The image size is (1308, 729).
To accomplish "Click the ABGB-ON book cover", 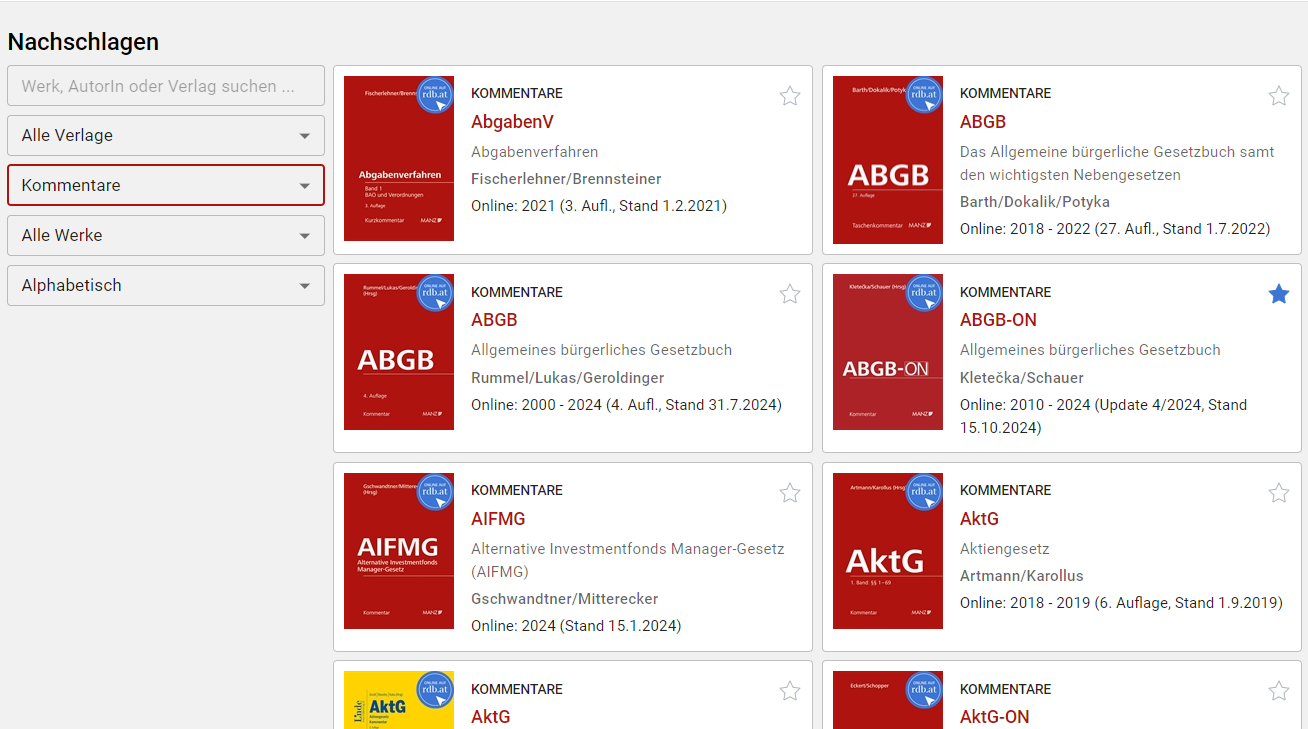I will [x=888, y=352].
